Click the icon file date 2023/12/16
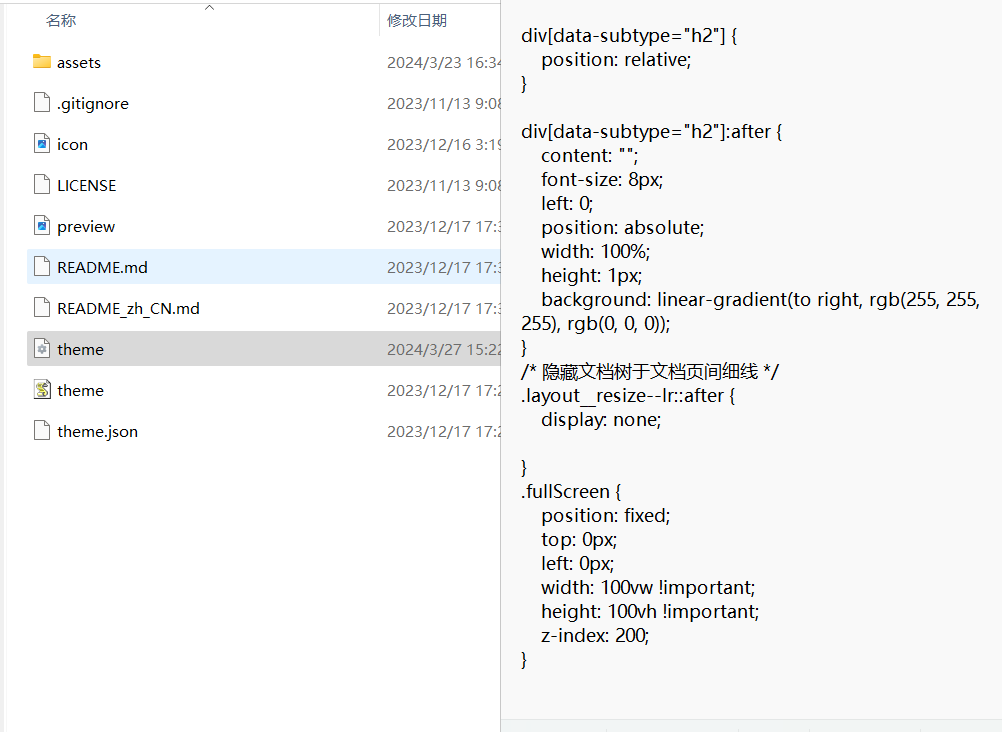Image resolution: width=1002 pixels, height=732 pixels. 443,144
